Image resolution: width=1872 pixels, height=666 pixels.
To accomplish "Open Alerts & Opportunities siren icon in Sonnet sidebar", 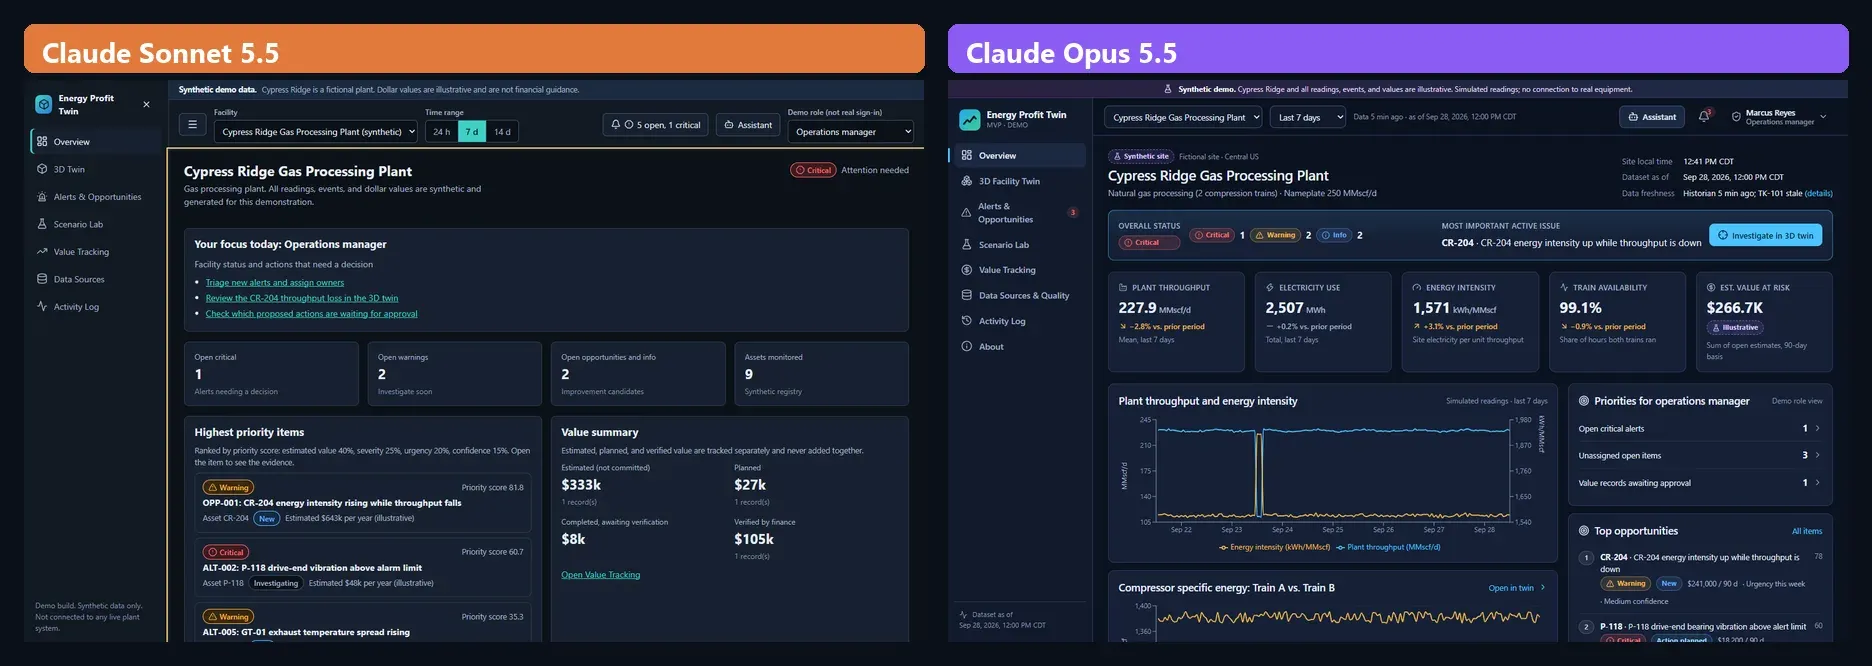I will tap(42, 197).
